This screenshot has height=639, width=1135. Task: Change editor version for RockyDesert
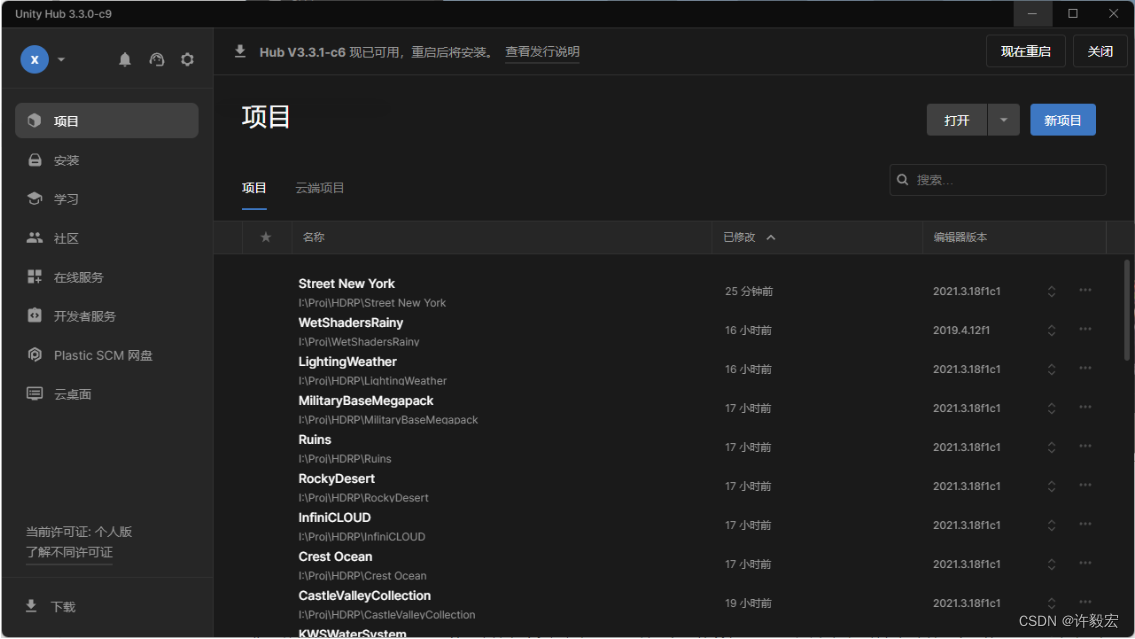1051,486
